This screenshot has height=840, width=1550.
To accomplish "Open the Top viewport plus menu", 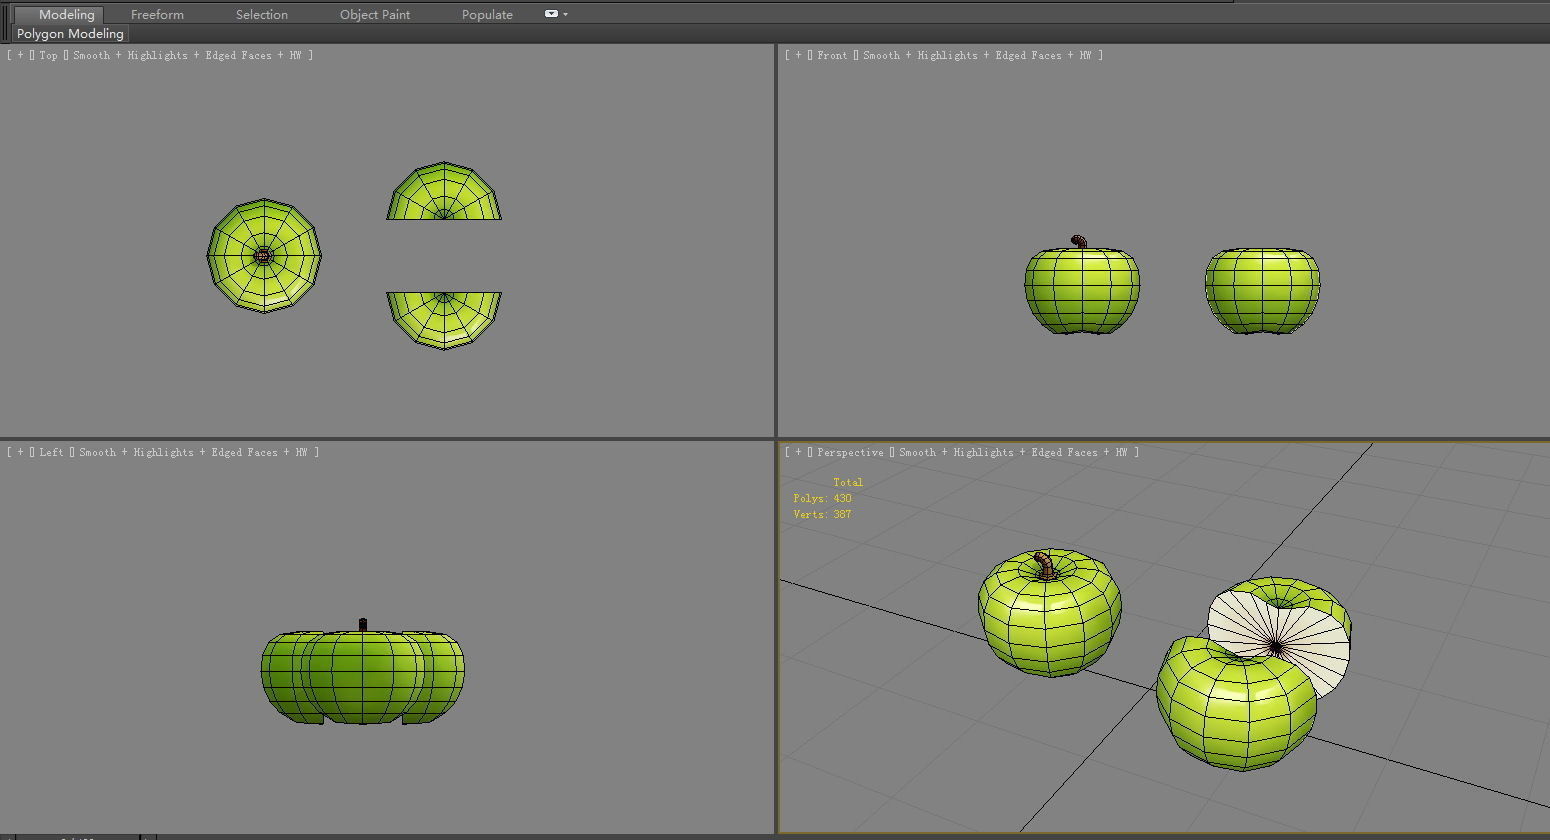I will [20, 55].
